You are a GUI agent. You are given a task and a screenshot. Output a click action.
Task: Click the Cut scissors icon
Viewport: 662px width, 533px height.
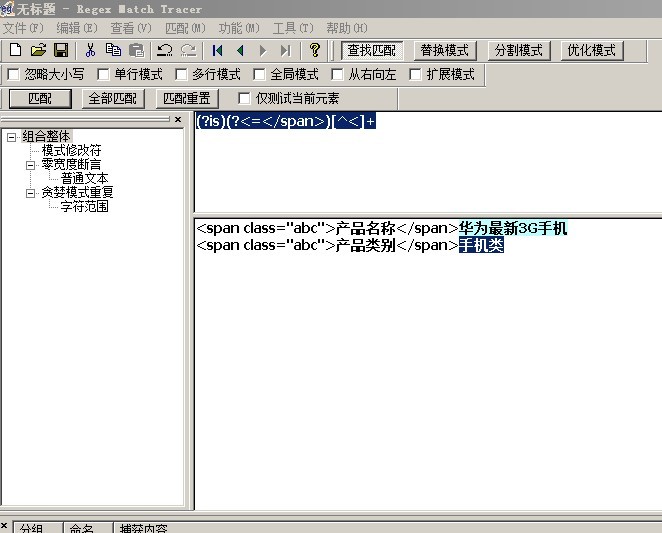coord(90,50)
